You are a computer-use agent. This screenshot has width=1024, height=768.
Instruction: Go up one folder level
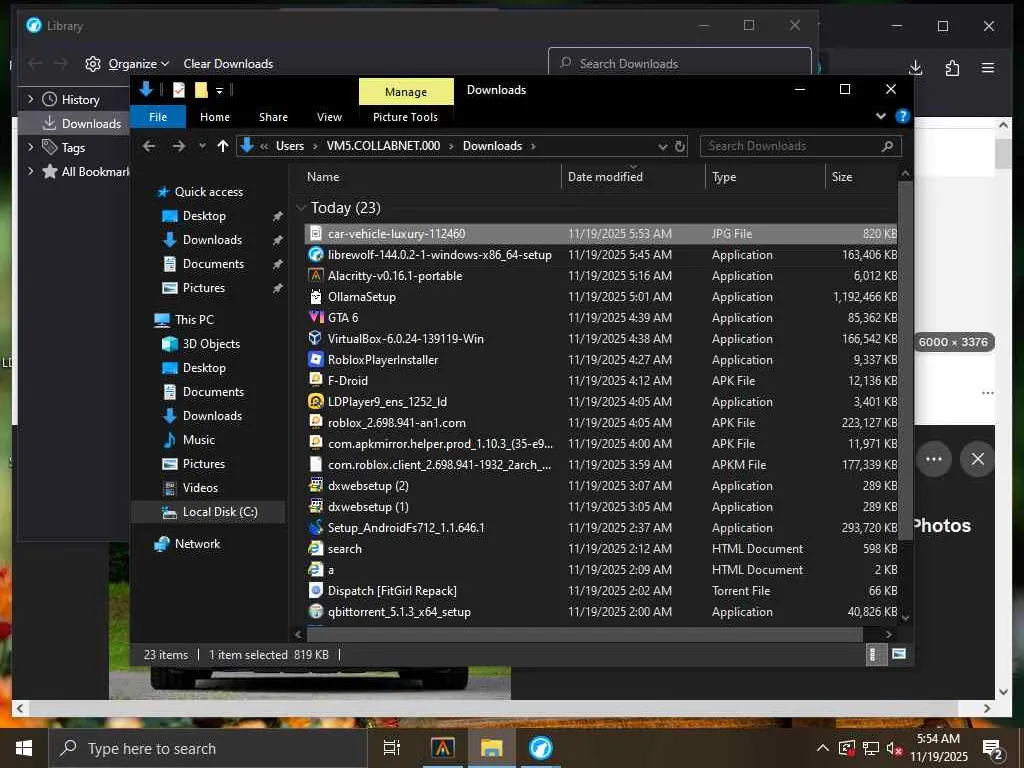[x=223, y=146]
